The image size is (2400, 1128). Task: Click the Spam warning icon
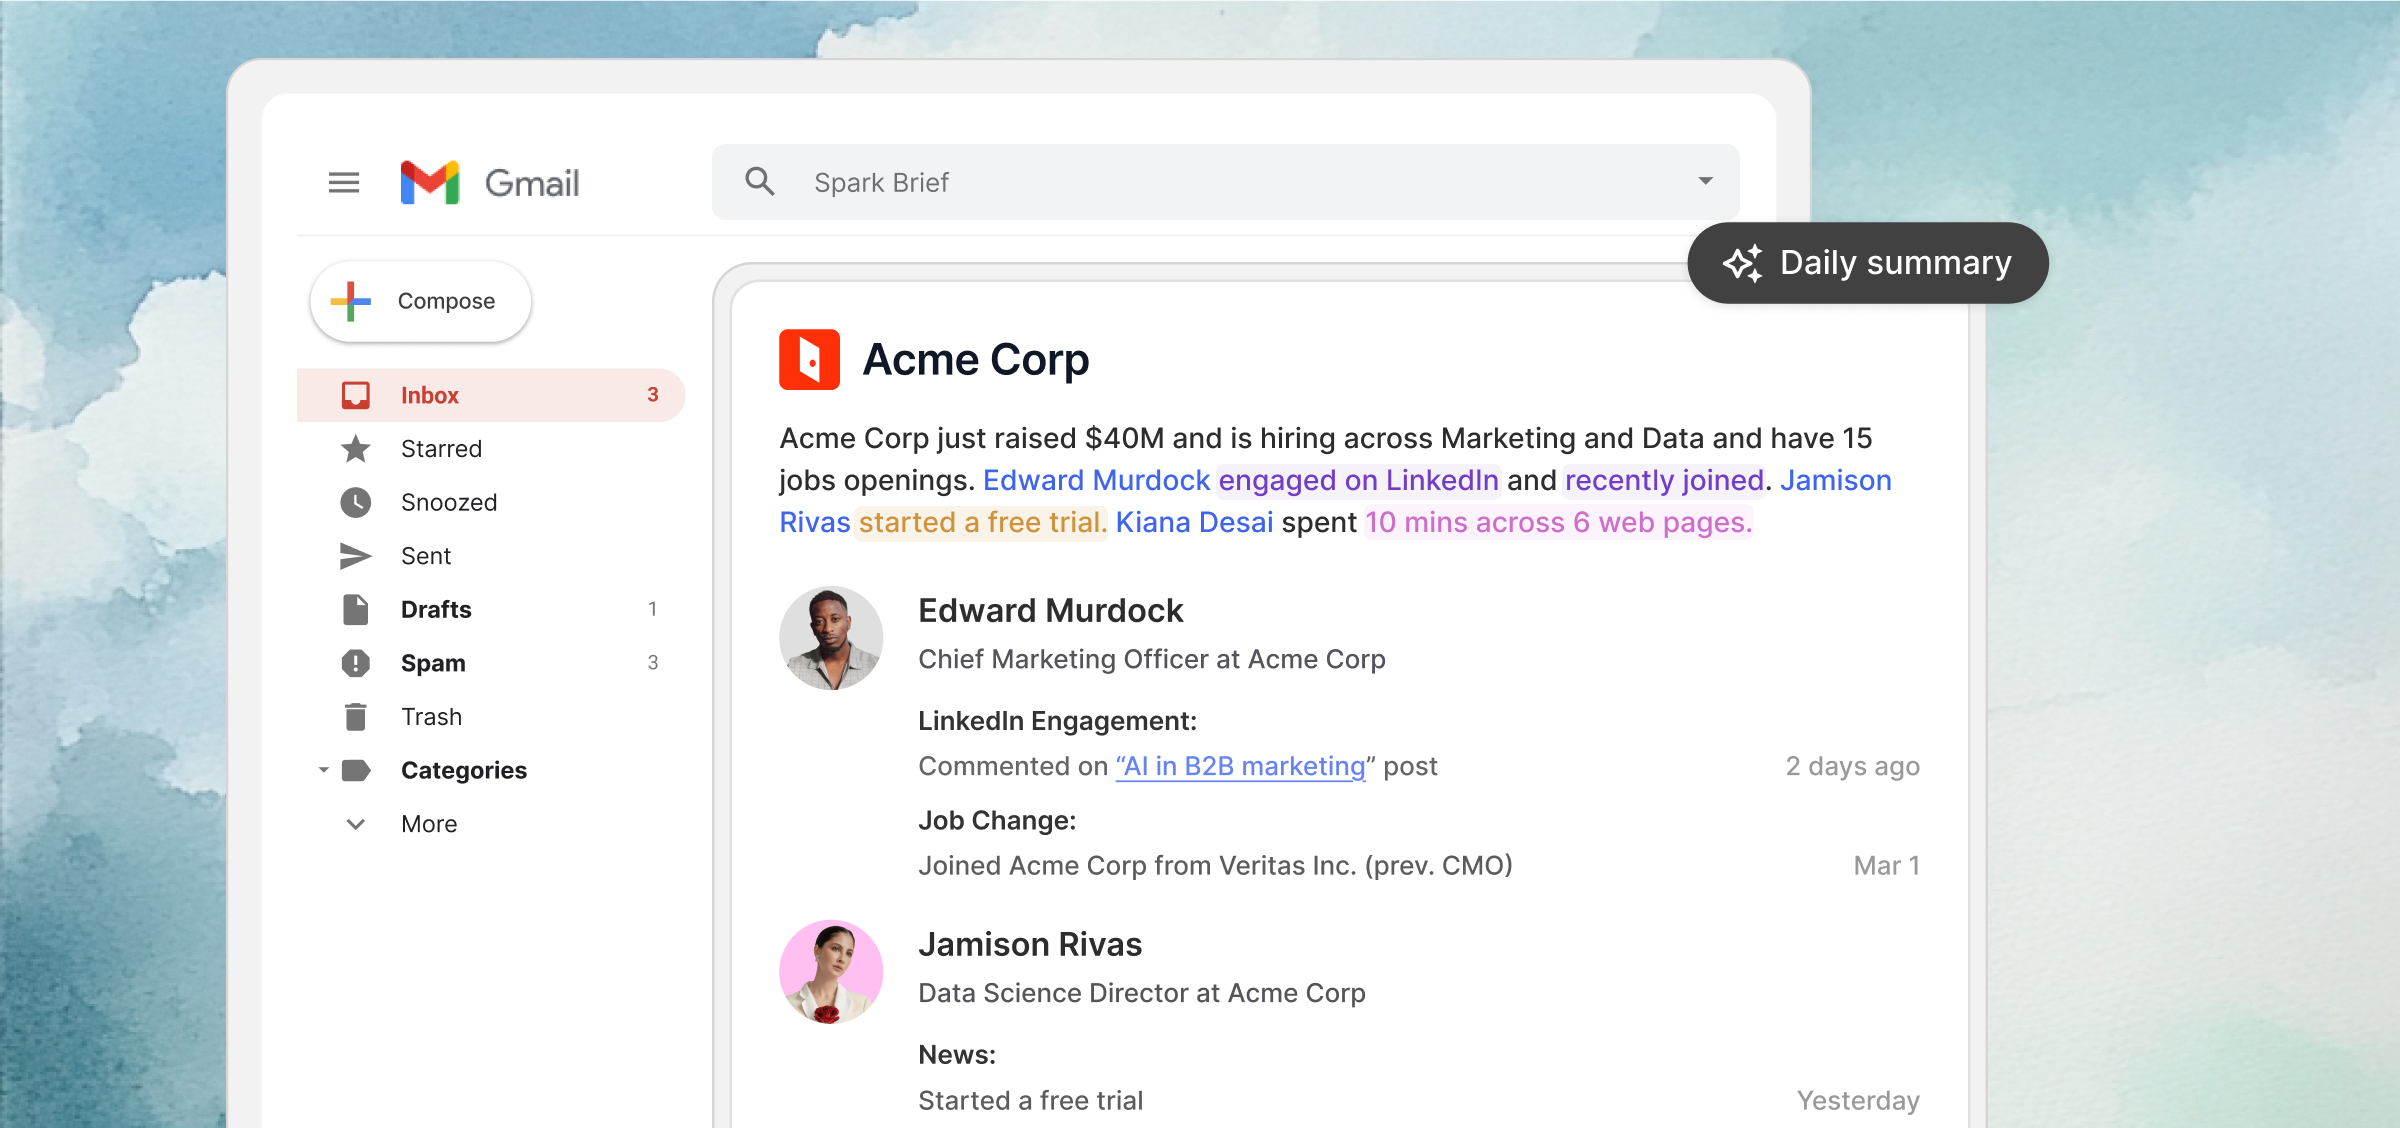(355, 663)
